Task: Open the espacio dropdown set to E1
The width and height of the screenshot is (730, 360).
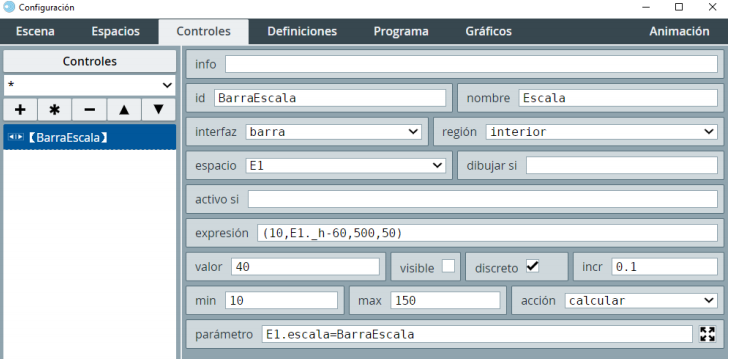Action: pyautogui.click(x=345, y=165)
